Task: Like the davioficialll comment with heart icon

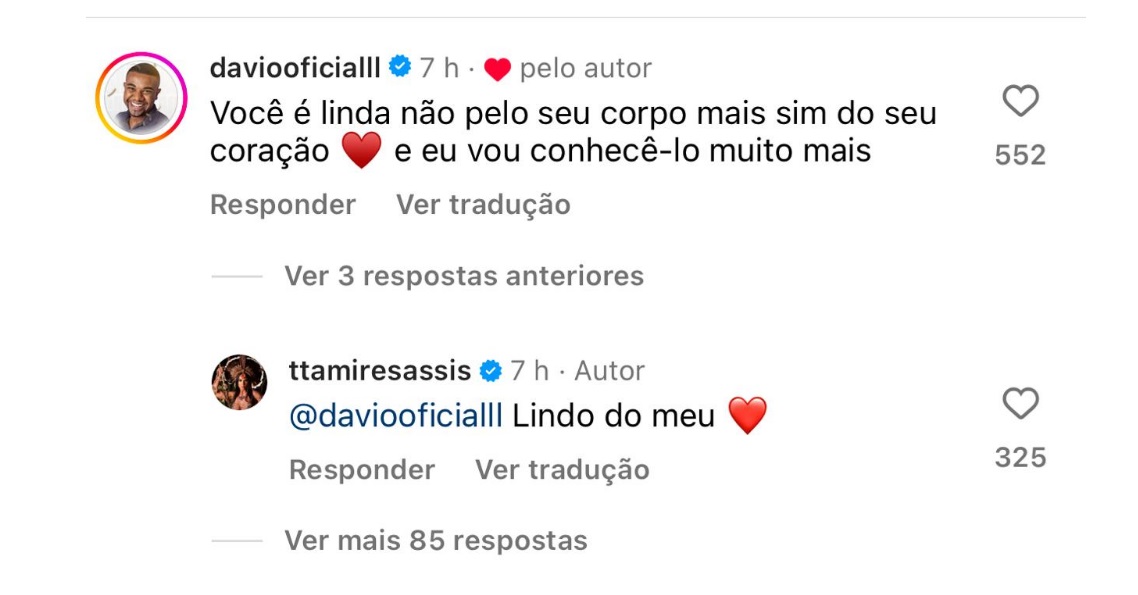Action: (1020, 101)
